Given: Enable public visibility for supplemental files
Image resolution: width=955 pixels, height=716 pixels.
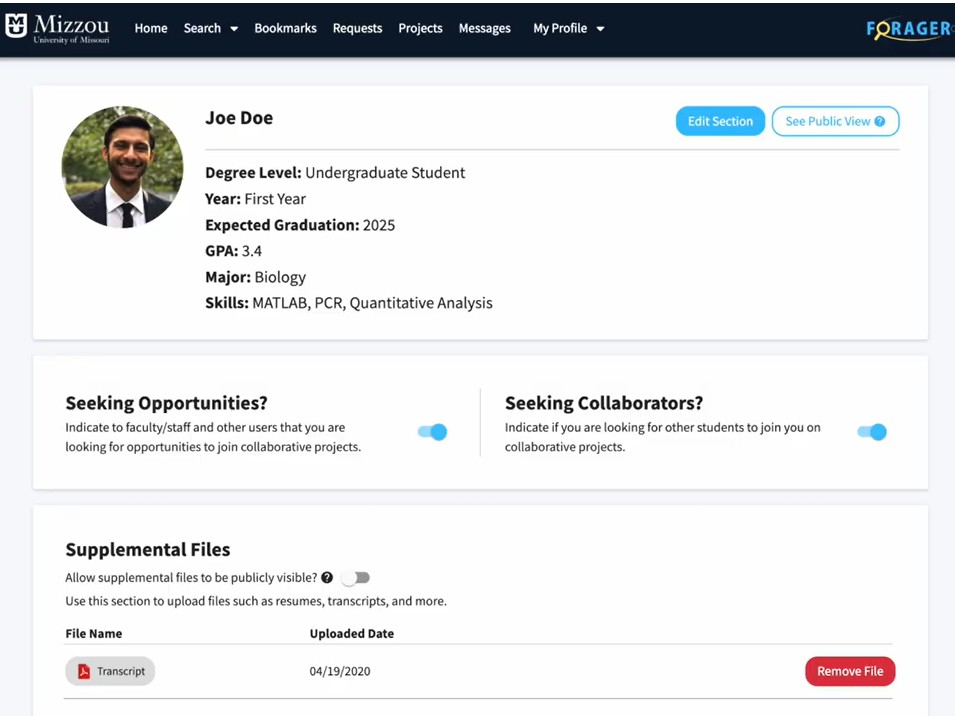Looking at the screenshot, I should pos(355,577).
